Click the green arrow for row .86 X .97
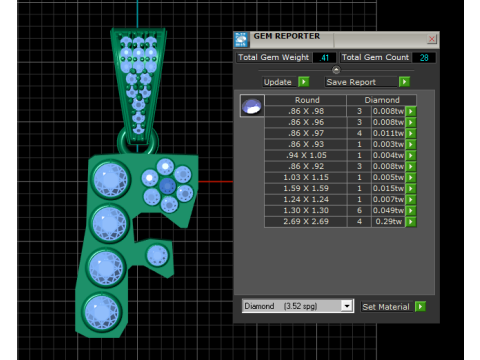The height and width of the screenshot is (360, 480). click(411, 133)
